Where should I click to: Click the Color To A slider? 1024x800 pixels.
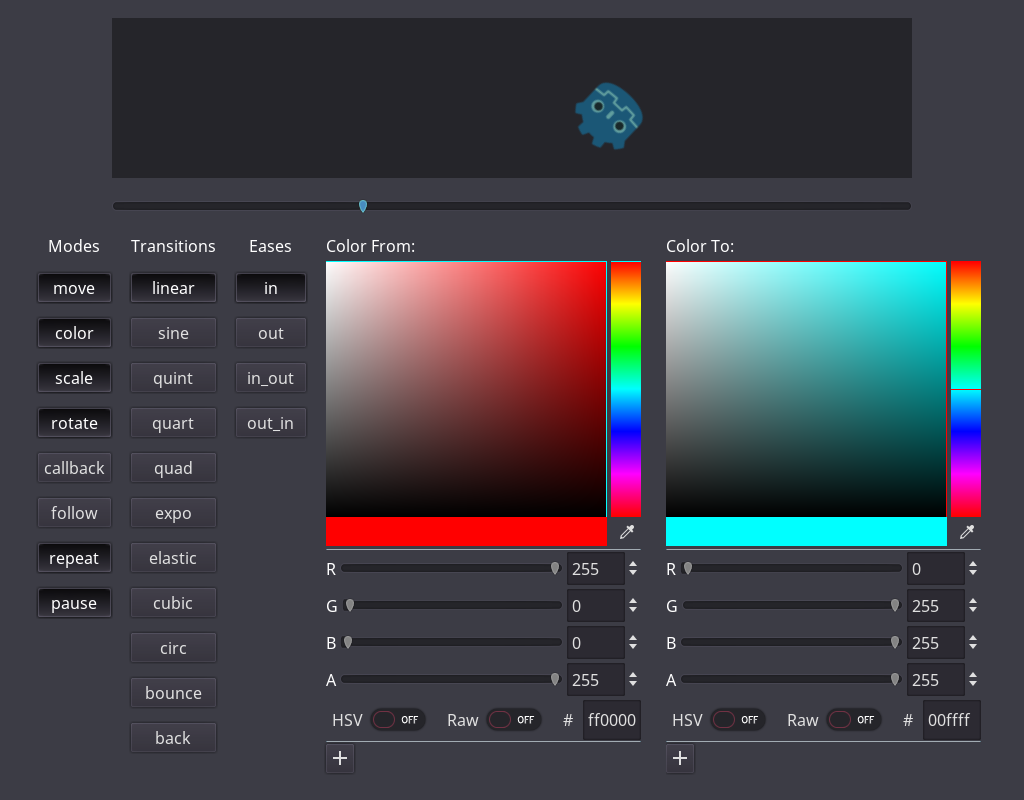click(792, 679)
